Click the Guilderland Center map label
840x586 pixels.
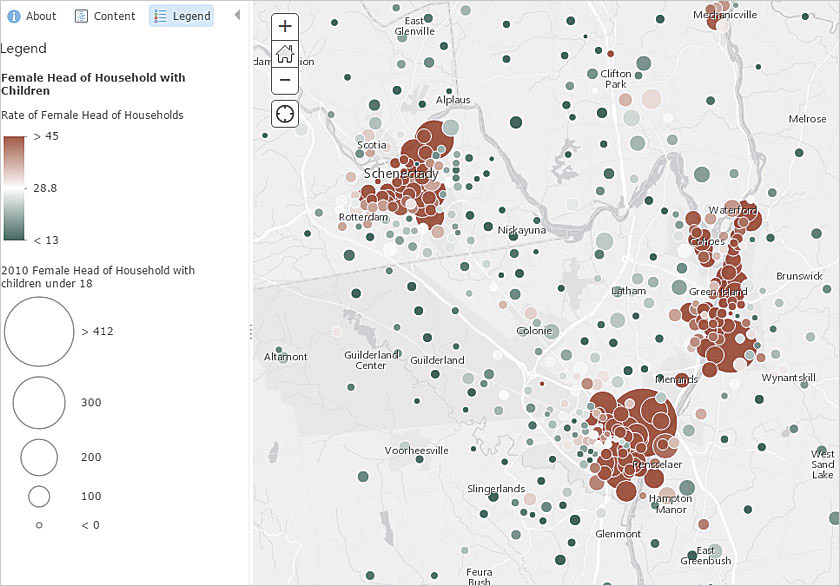tap(371, 360)
